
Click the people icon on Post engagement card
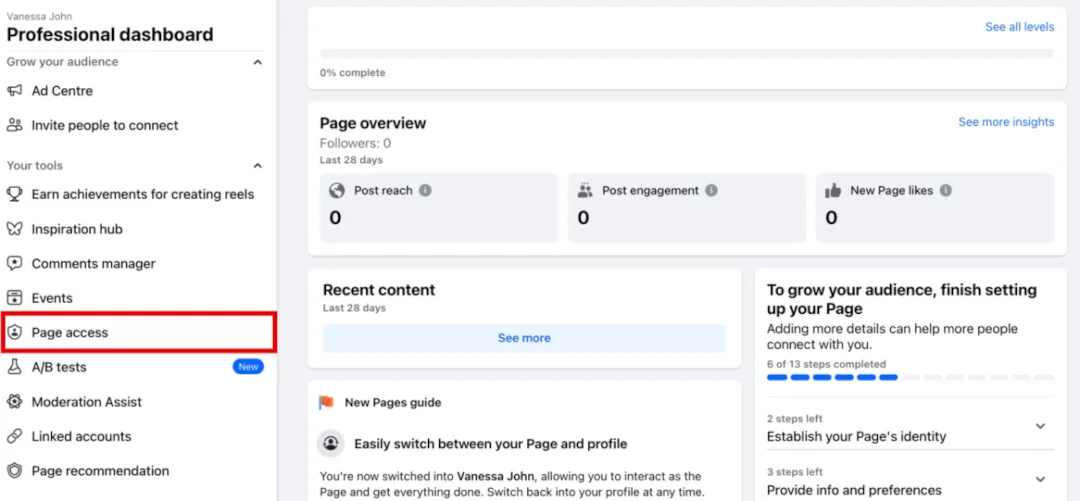585,191
